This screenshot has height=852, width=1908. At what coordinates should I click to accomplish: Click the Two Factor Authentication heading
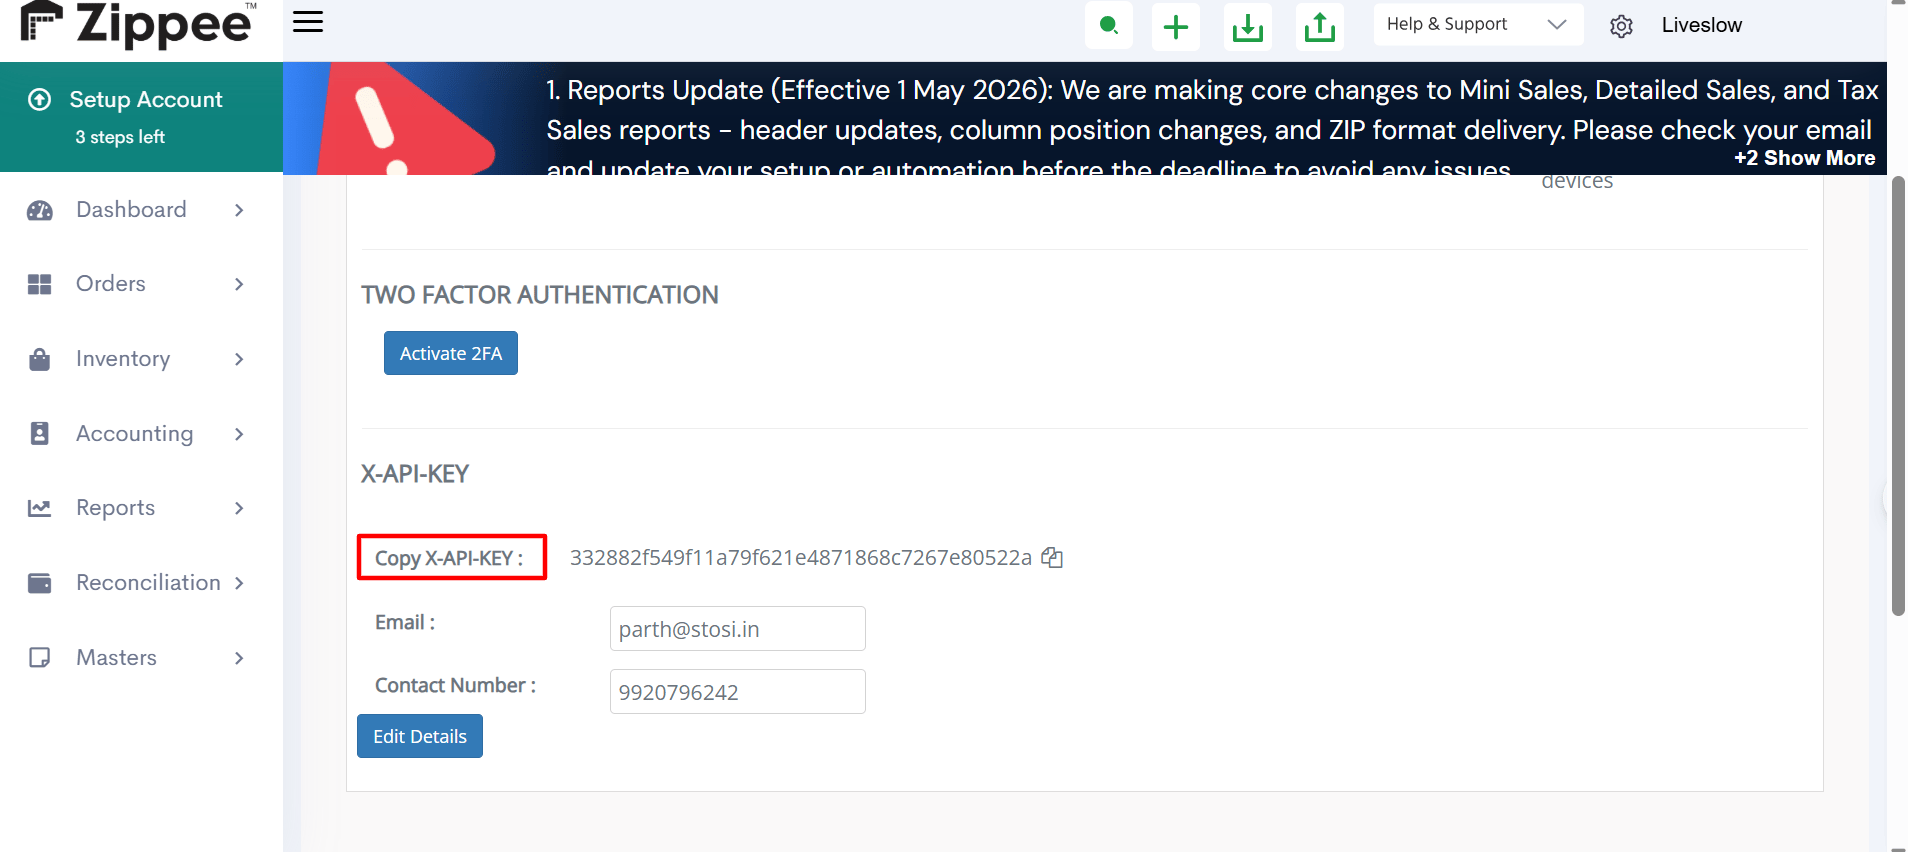click(x=540, y=295)
